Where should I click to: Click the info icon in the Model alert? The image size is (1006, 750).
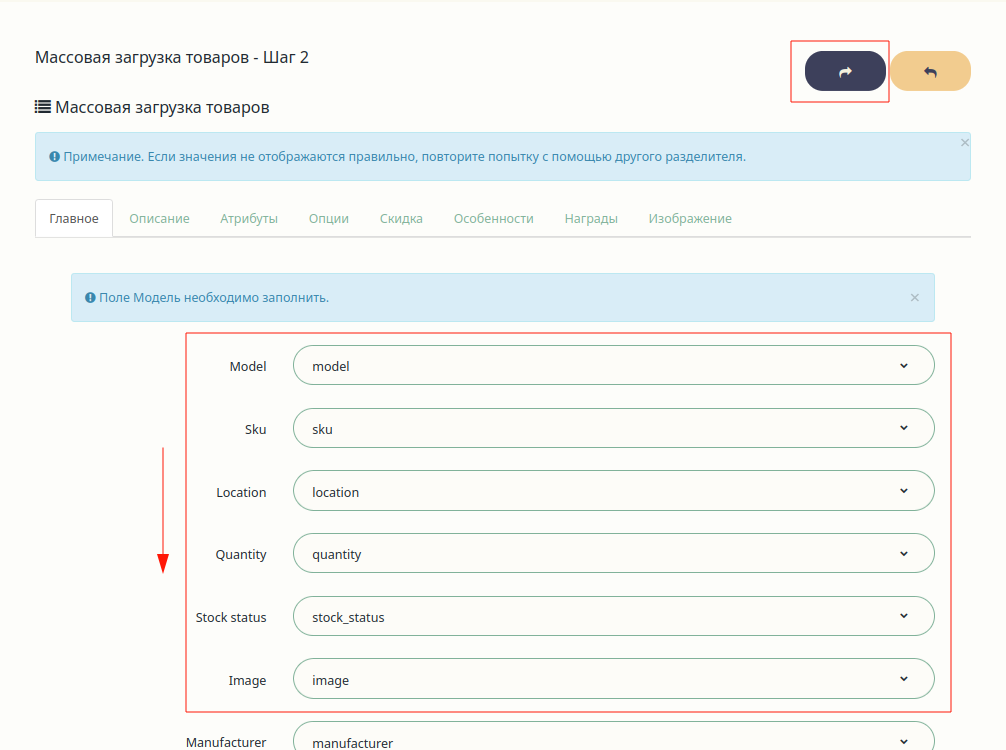[x=90, y=298]
